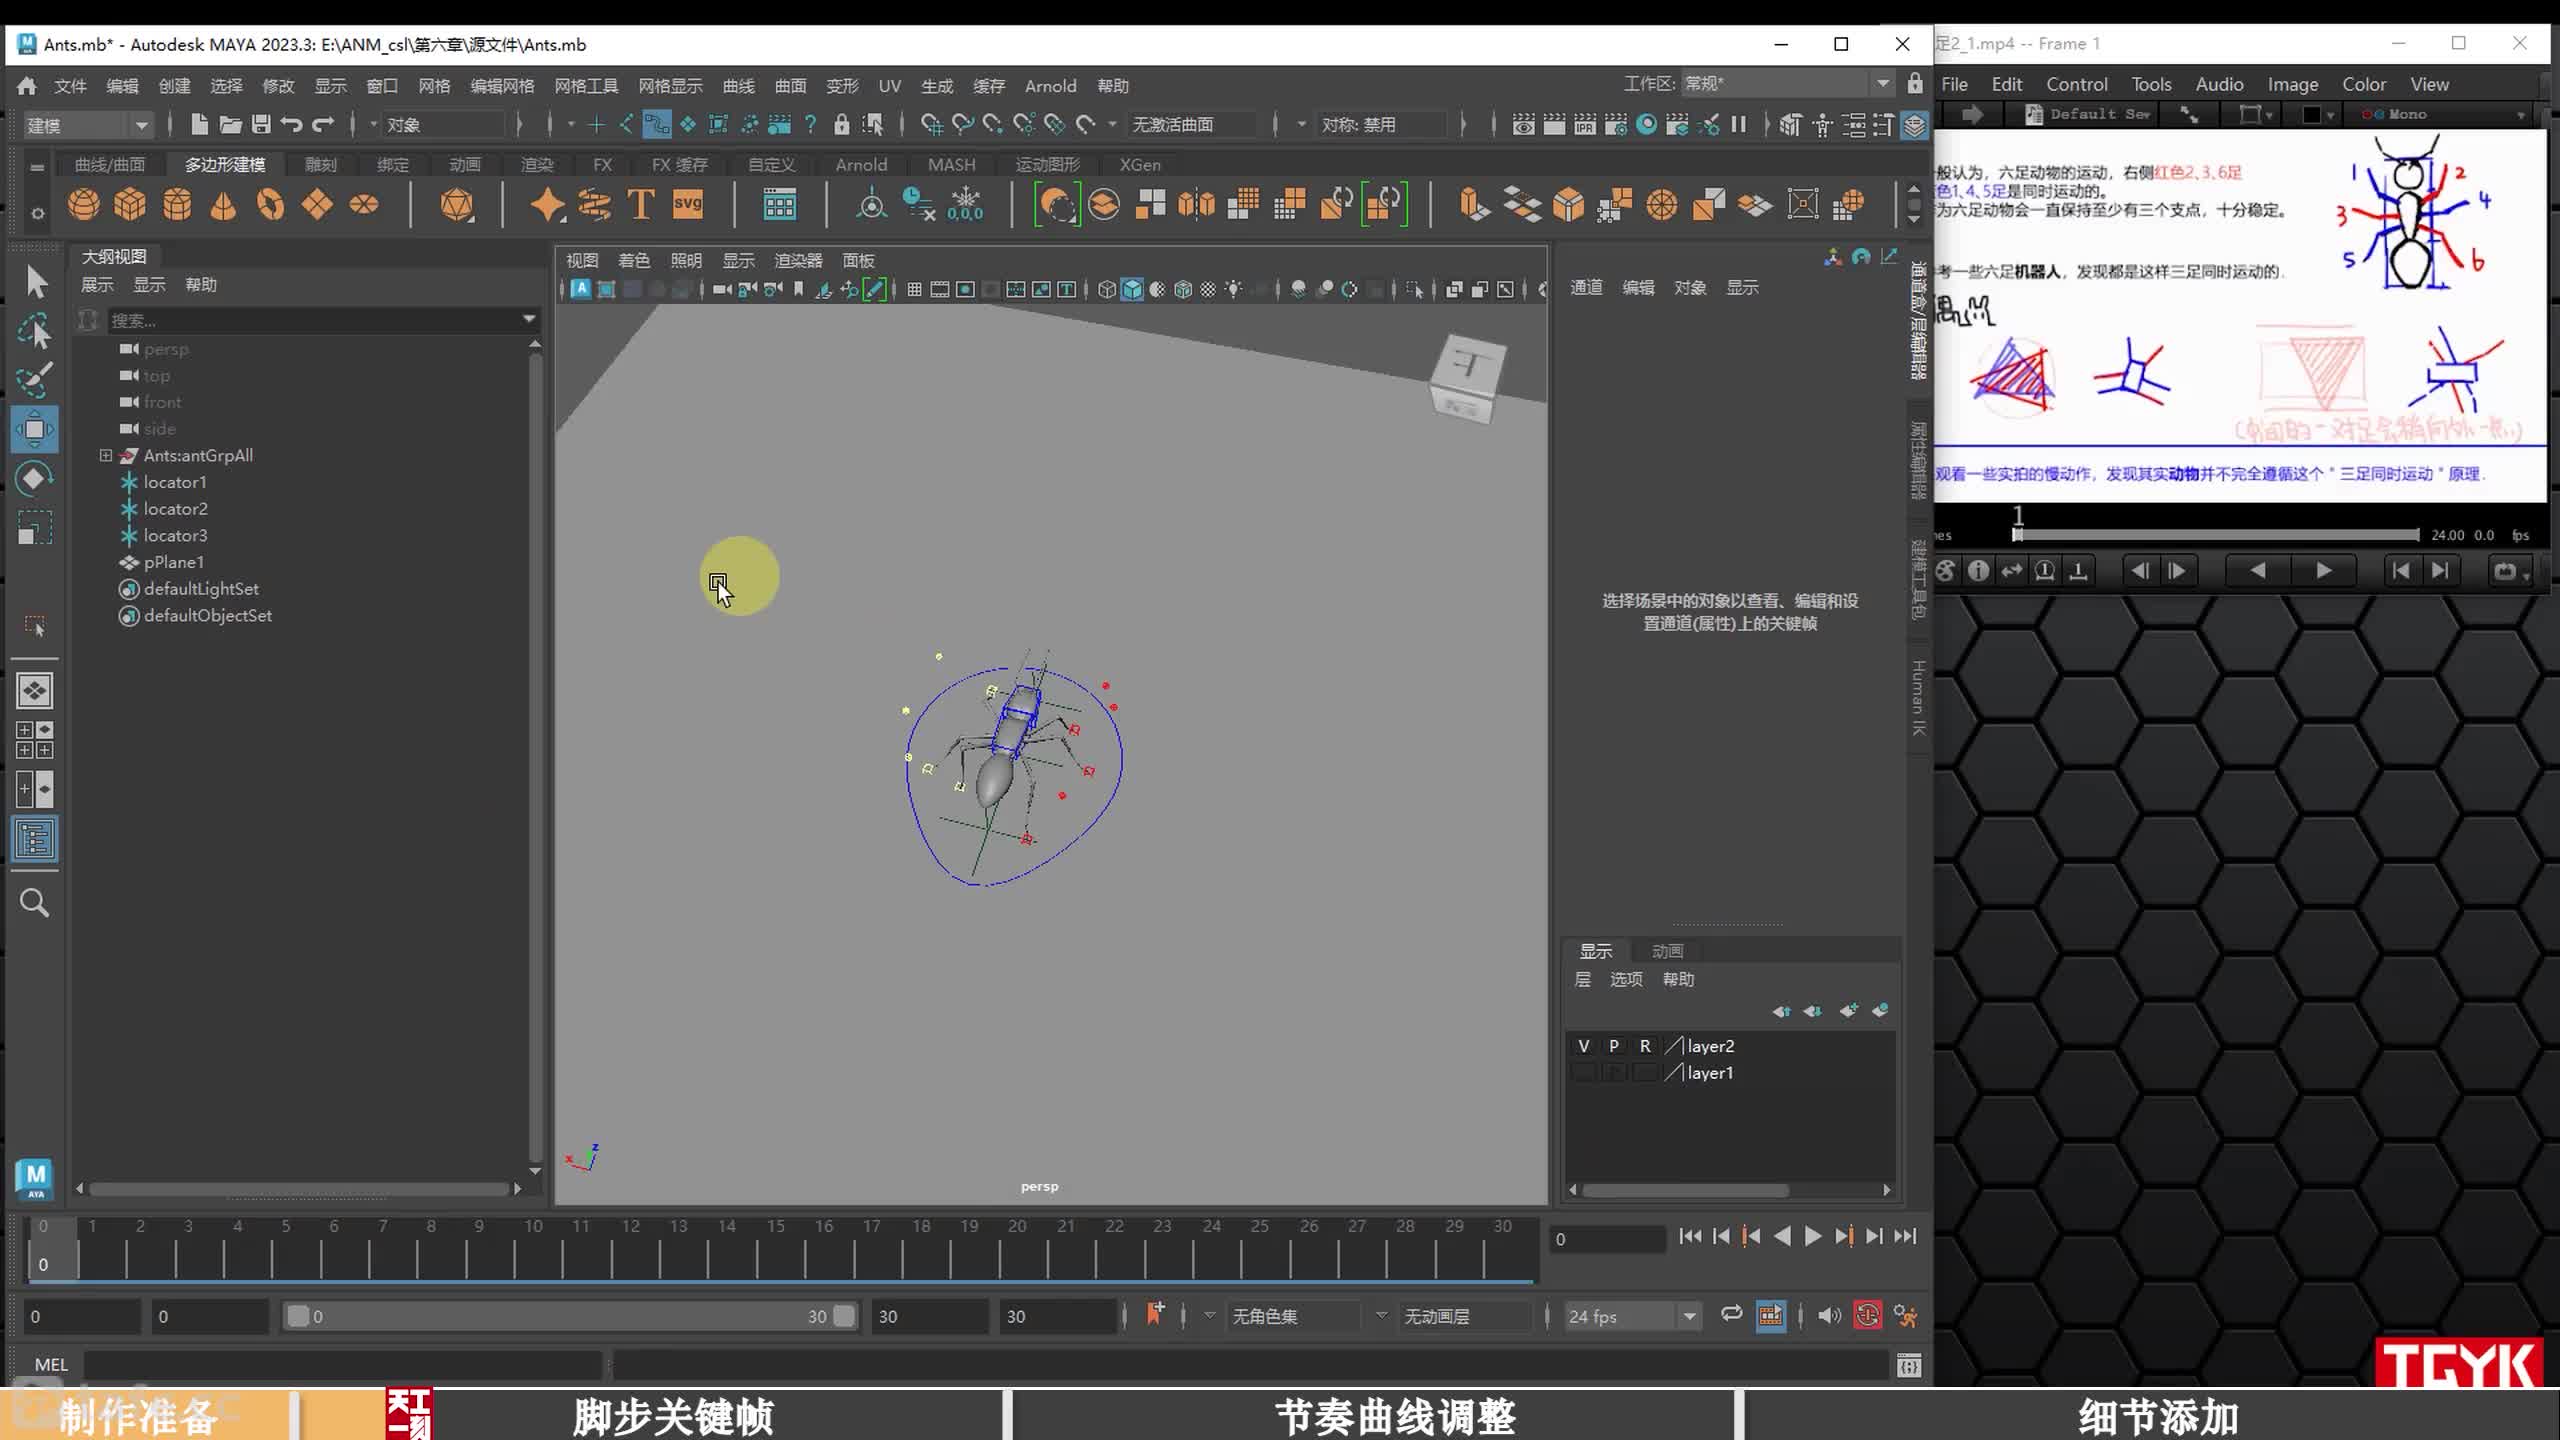
Task: Click the render settings shelf-line icon
Action: (x=1615, y=124)
